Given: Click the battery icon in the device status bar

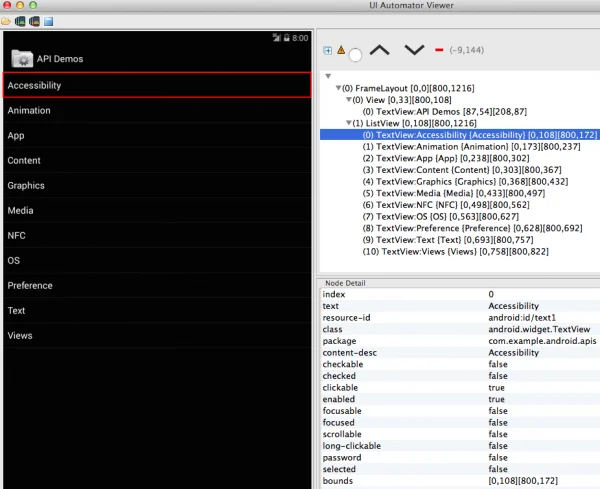Looking at the screenshot, I should click(287, 37).
